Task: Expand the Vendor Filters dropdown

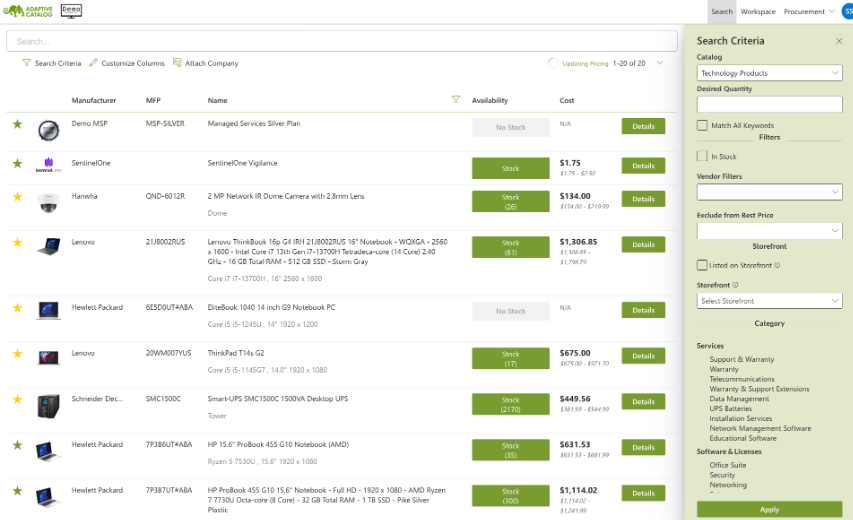Action: (769, 190)
